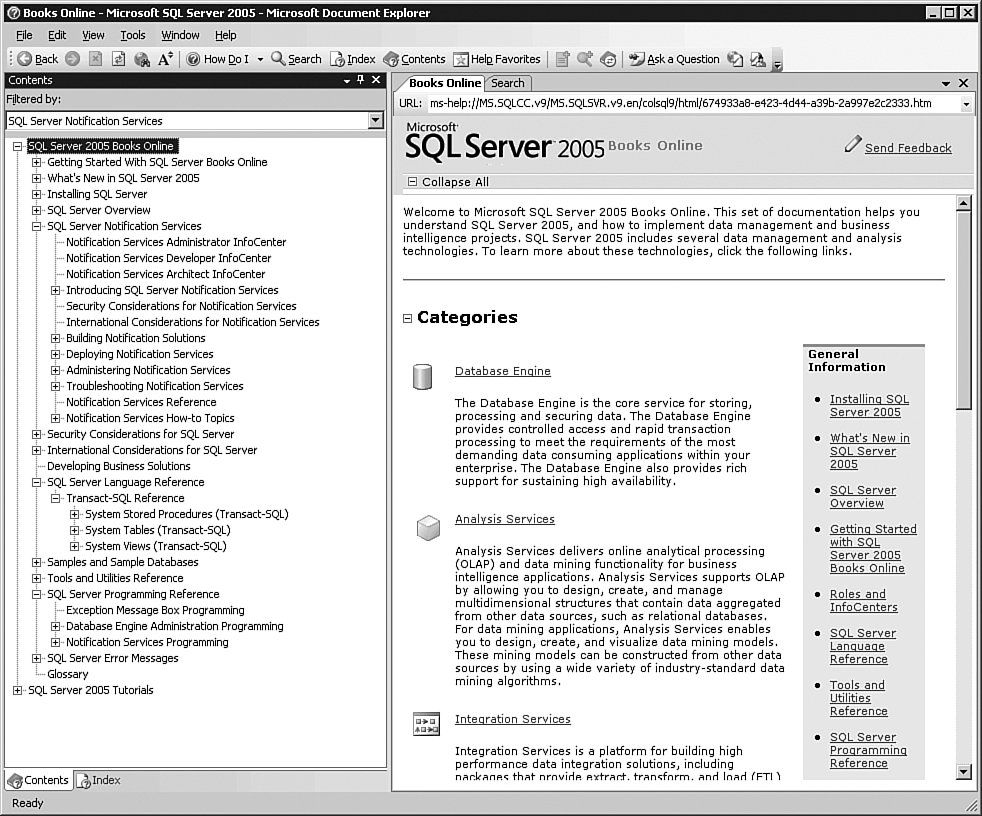Screen dimensions: 982x816
Task: Switch to the Search document tab
Action: [508, 83]
